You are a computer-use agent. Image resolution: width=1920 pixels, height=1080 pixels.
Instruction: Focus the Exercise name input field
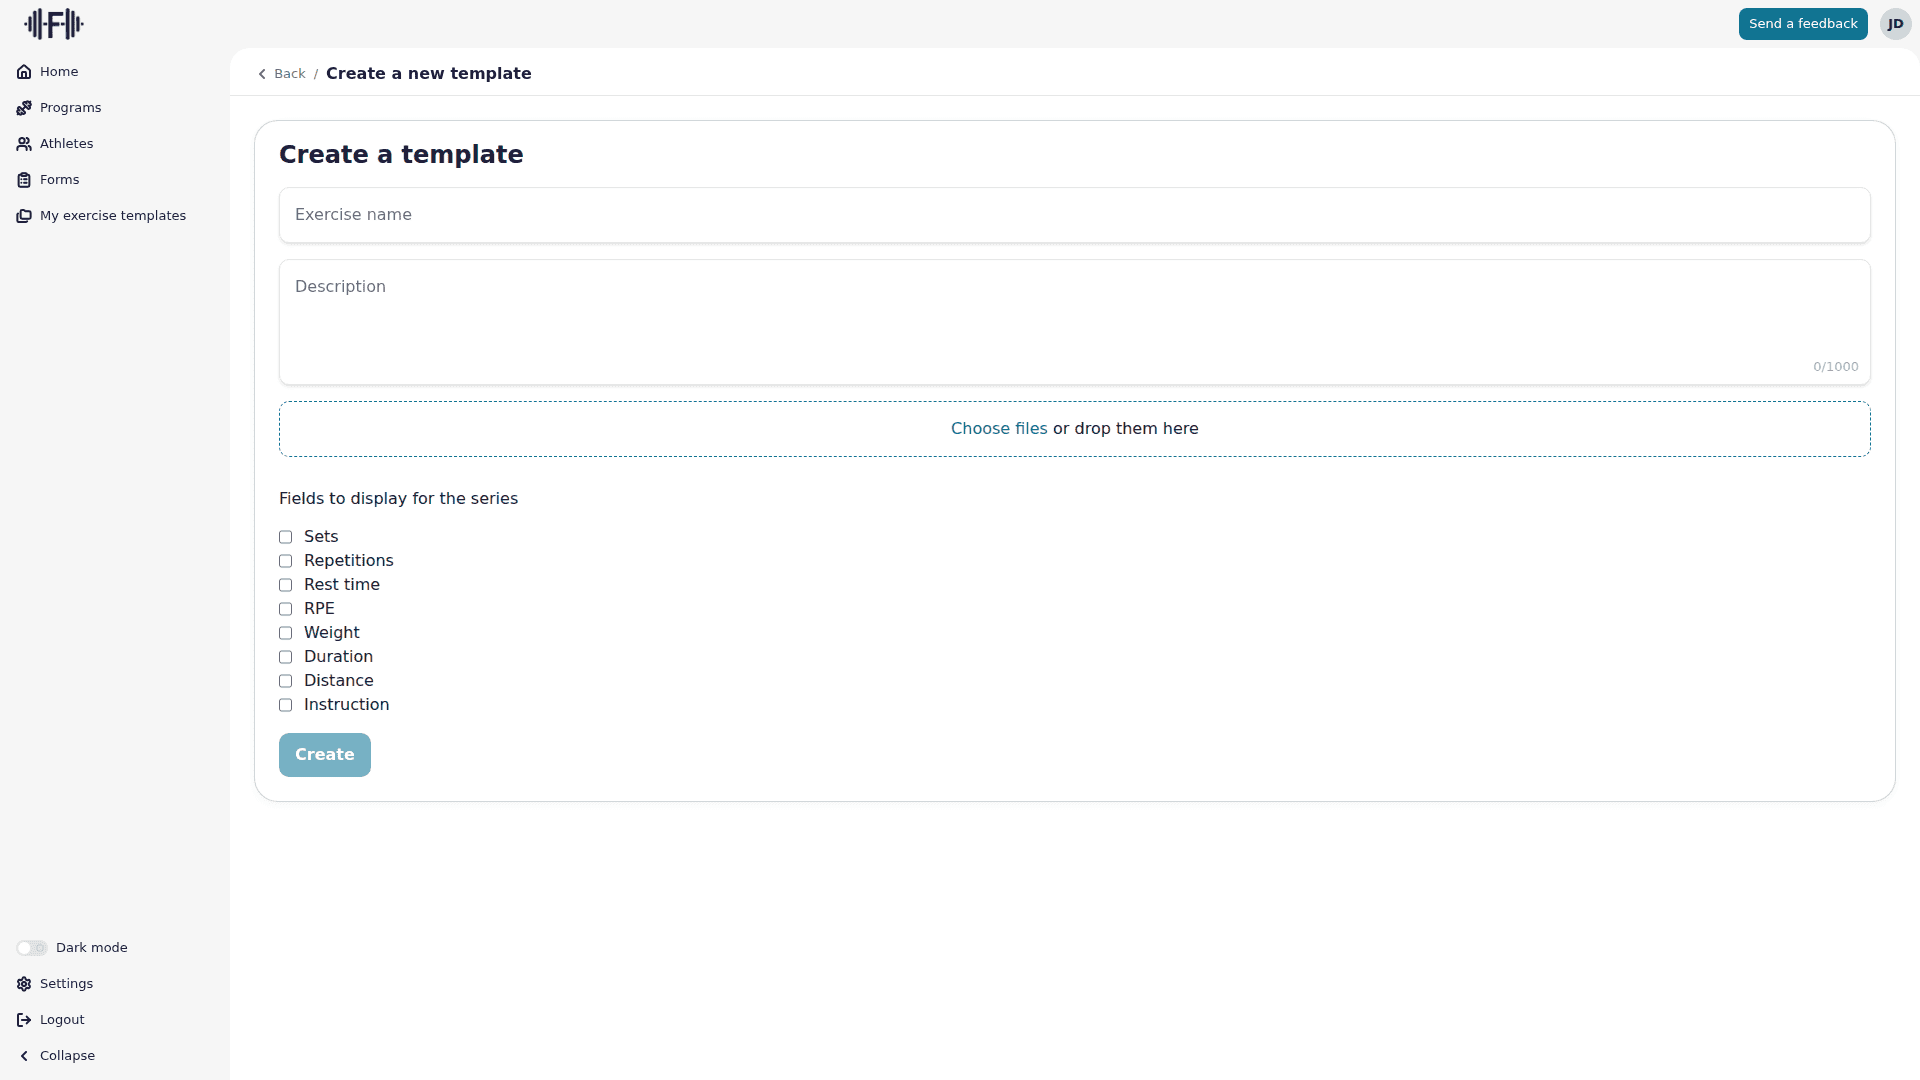pos(1075,215)
